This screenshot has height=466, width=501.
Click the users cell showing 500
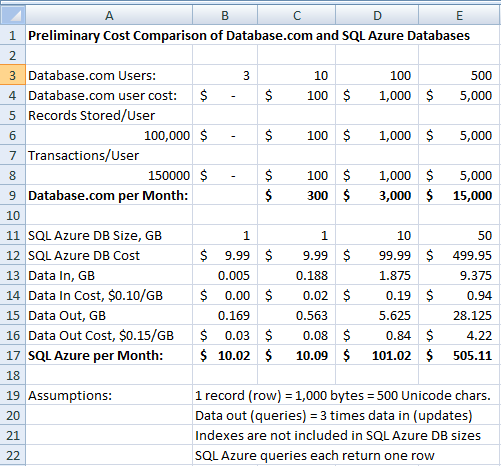tap(459, 75)
